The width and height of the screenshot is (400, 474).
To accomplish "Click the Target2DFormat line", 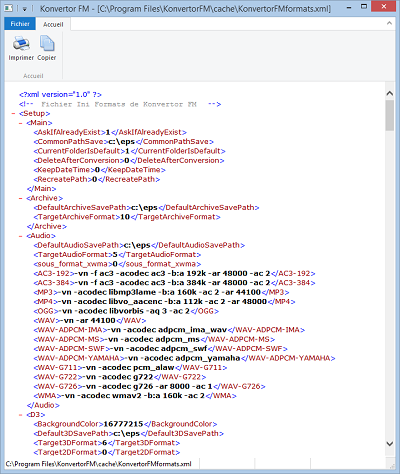I will pyautogui.click(x=107, y=452).
